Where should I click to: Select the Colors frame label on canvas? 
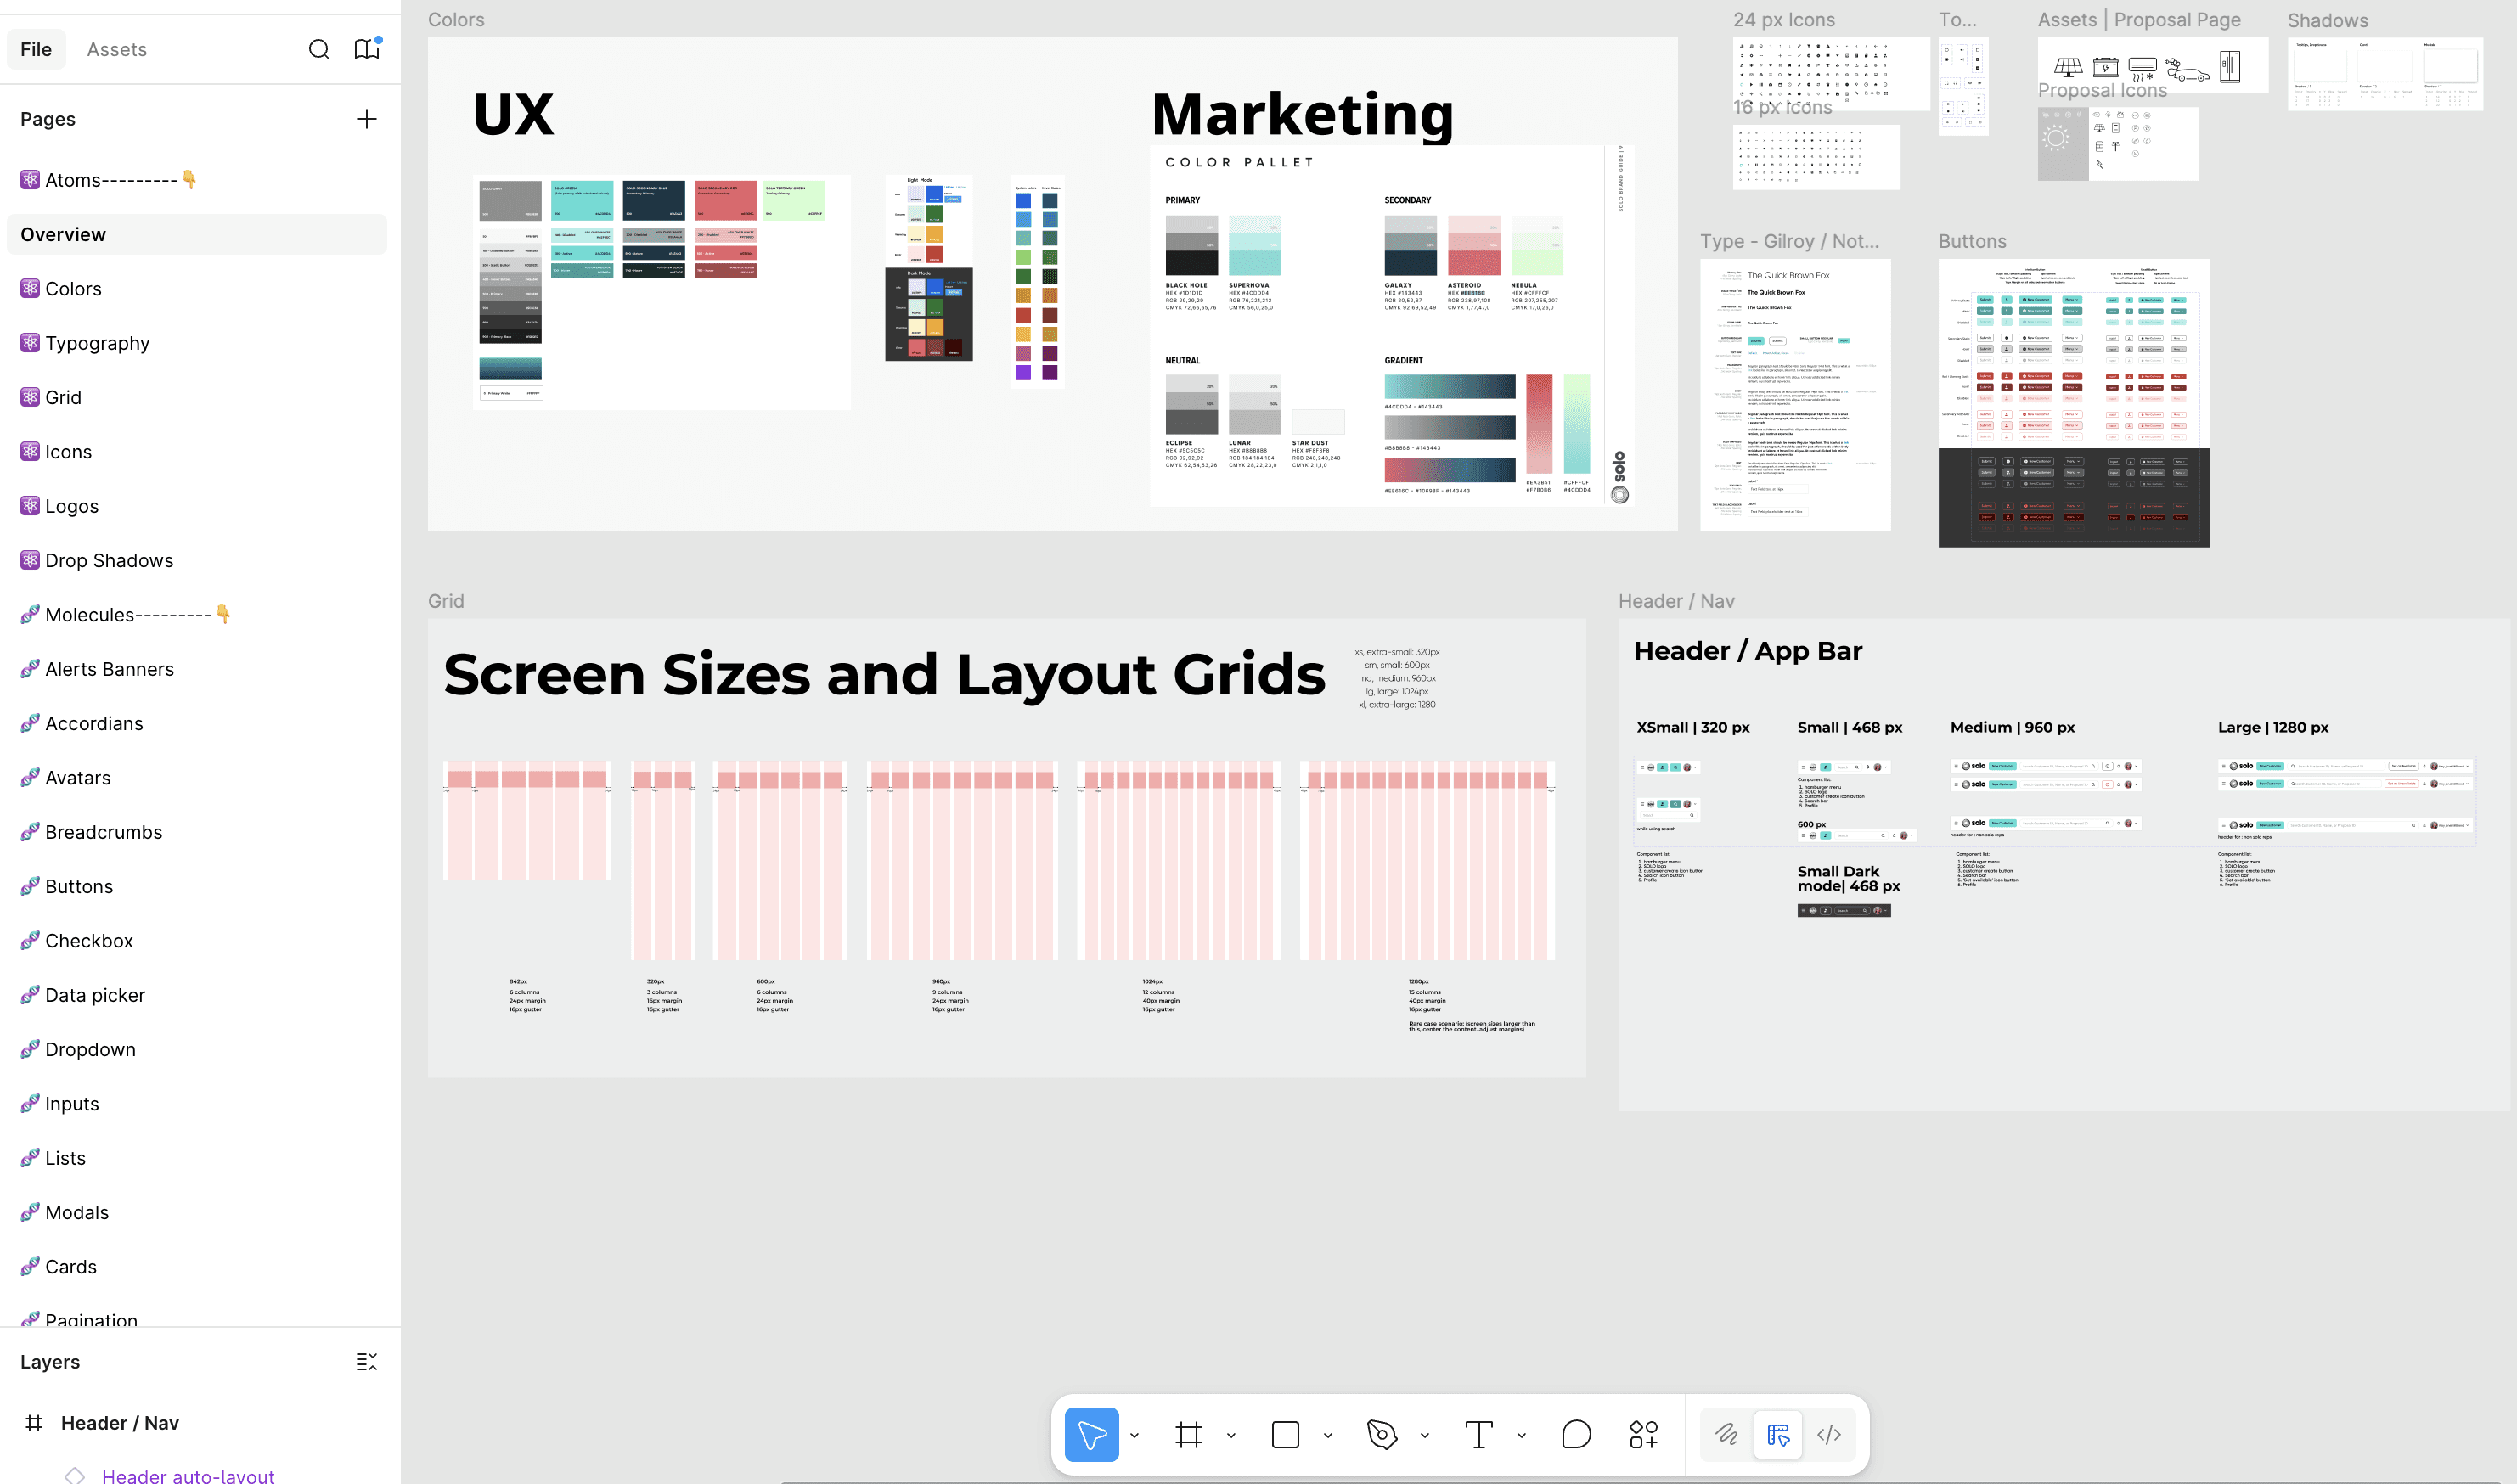click(456, 20)
